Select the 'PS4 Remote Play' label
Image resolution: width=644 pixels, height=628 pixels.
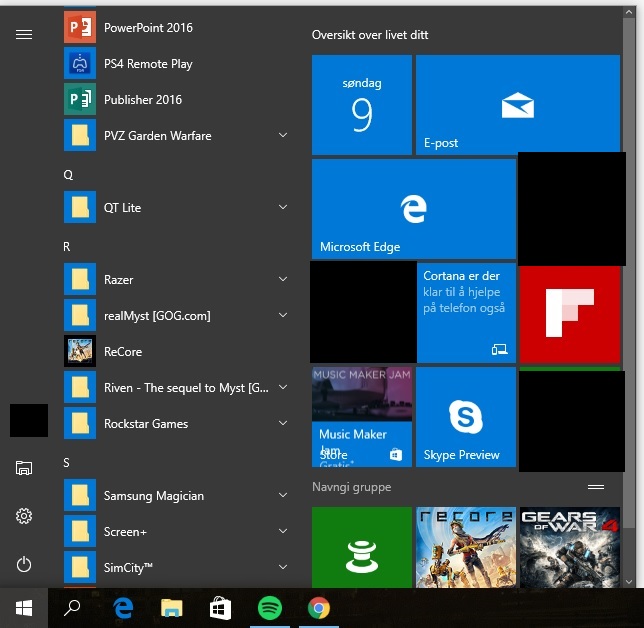pyautogui.click(x=148, y=64)
